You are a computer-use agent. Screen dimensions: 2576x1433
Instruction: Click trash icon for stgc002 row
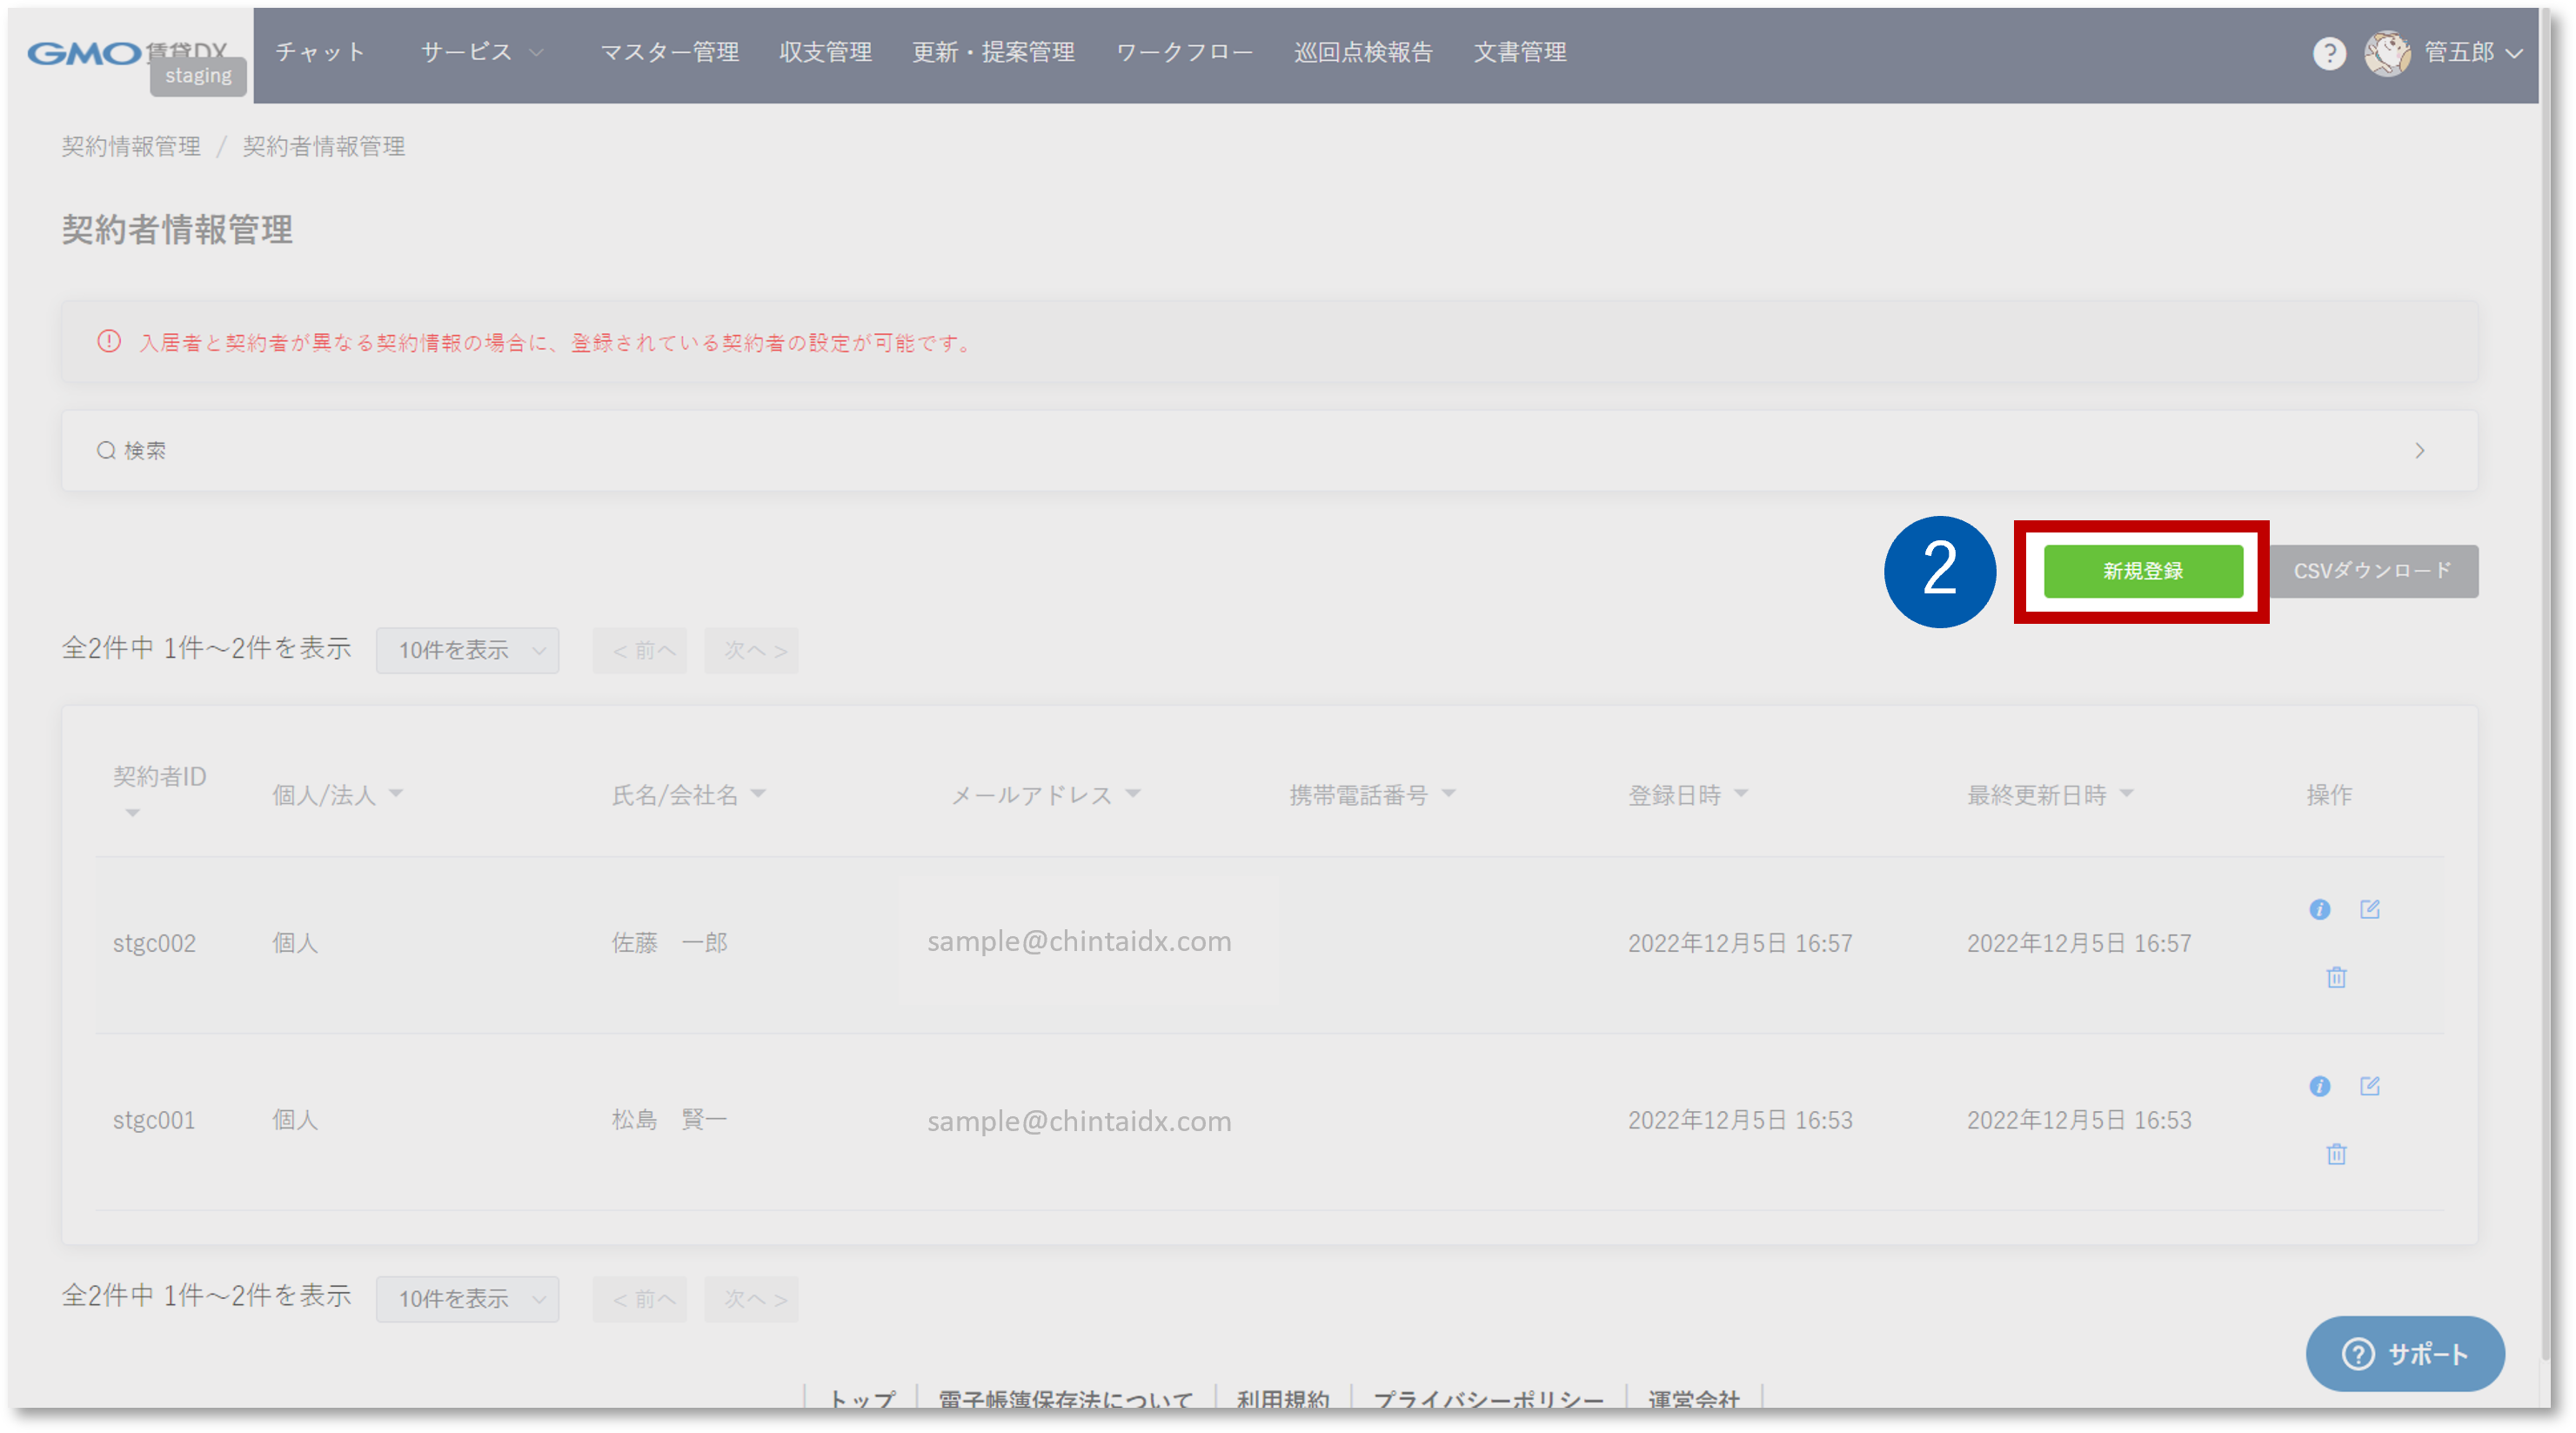click(2336, 977)
